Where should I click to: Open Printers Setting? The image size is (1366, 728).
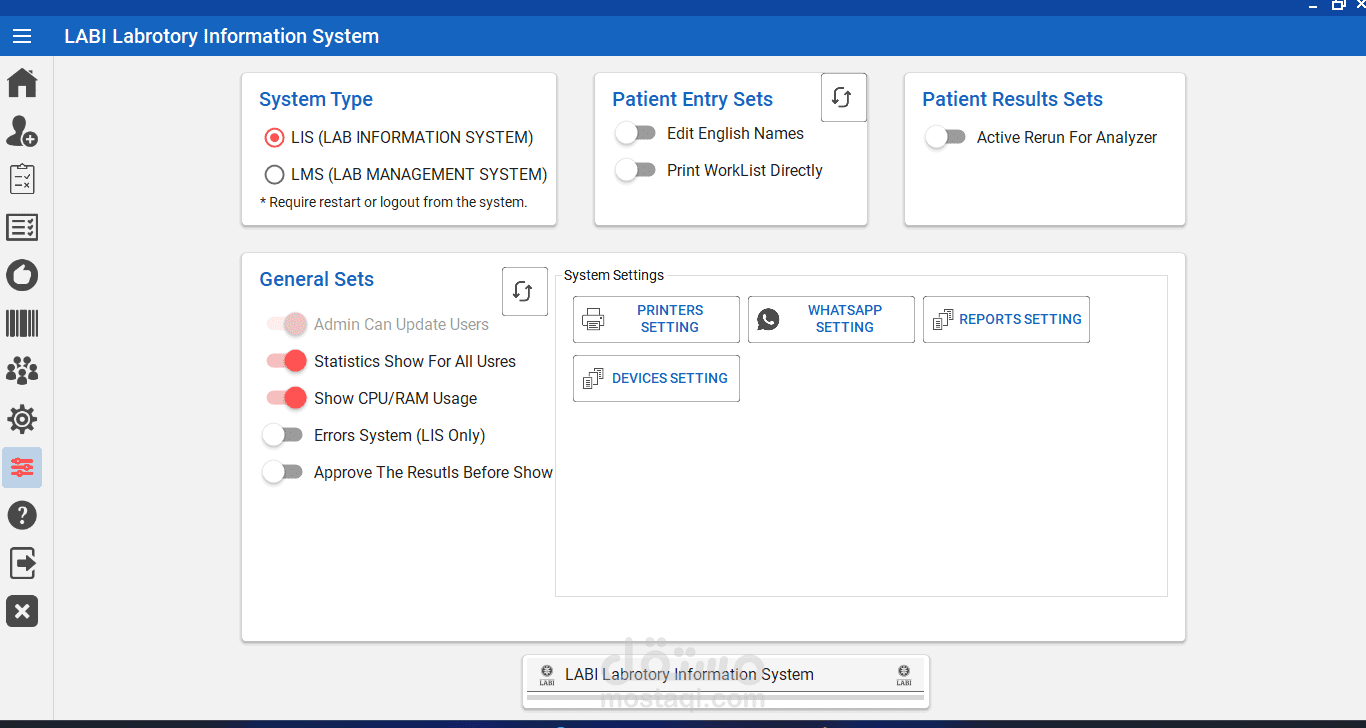[656, 319]
